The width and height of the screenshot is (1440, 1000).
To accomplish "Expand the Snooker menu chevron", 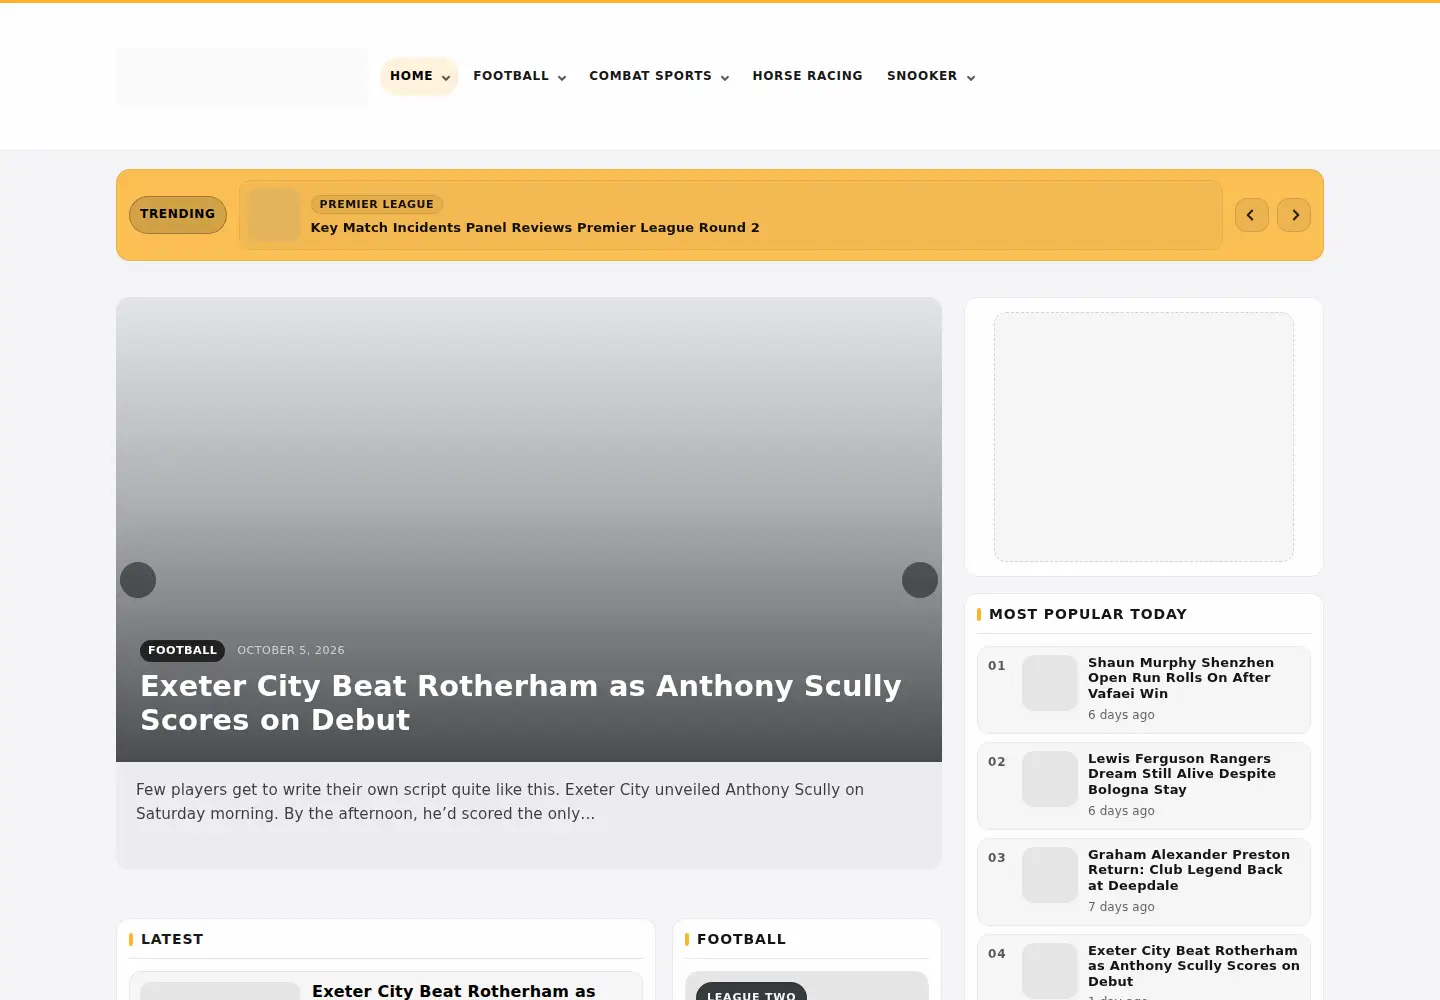I will point(971,77).
